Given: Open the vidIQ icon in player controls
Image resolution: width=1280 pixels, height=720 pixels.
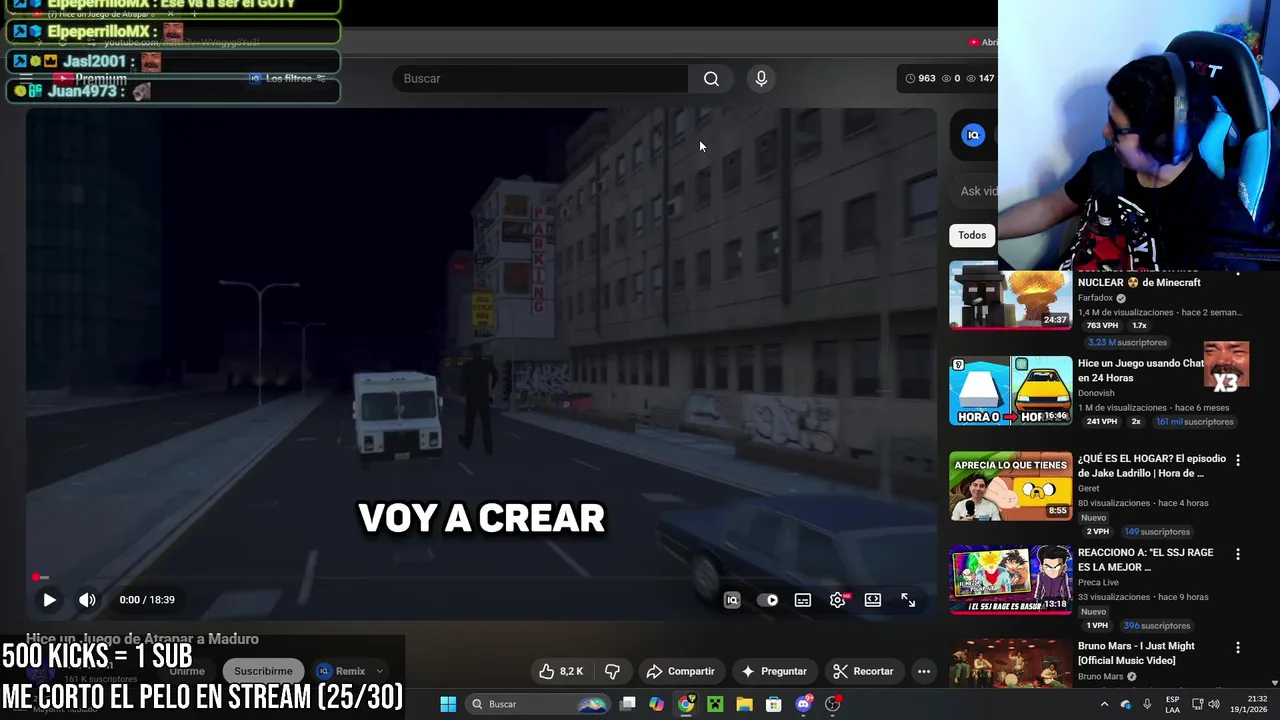Looking at the screenshot, I should (732, 600).
